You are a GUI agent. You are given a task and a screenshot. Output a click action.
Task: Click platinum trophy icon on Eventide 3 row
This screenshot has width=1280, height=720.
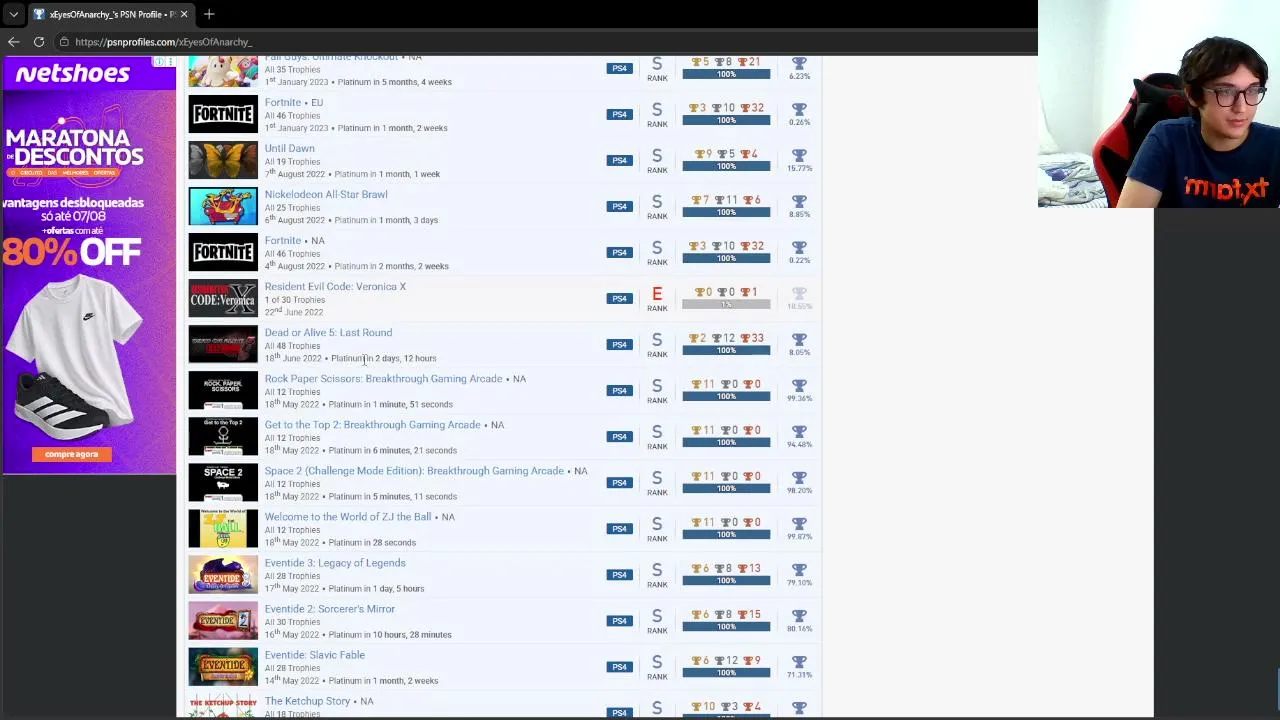coord(799,569)
